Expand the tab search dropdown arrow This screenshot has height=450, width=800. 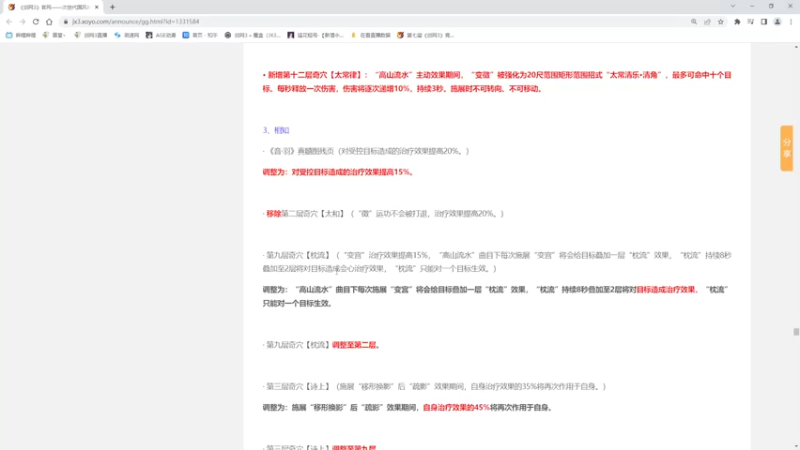point(733,6)
